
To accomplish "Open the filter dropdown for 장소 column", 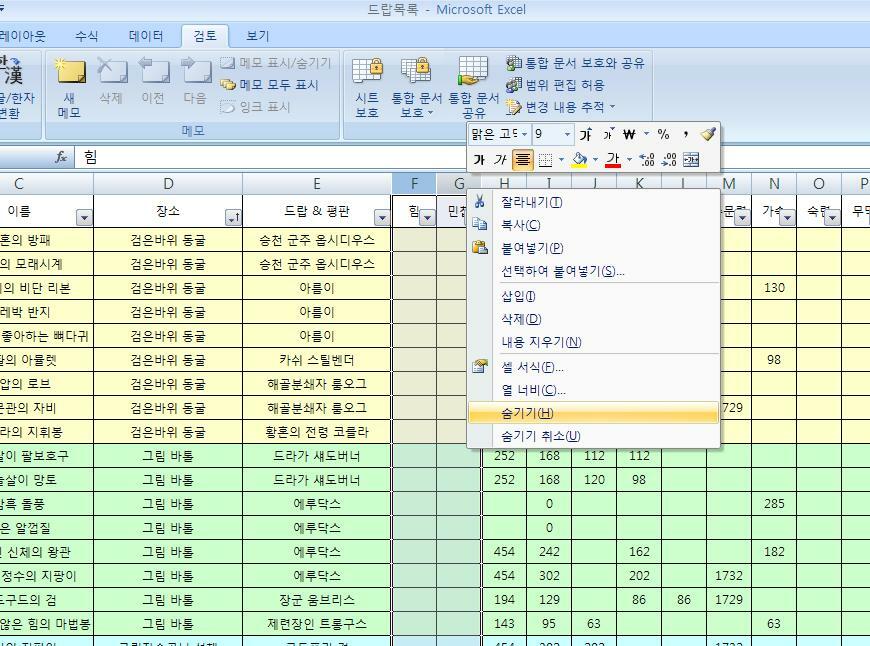I will point(232,218).
